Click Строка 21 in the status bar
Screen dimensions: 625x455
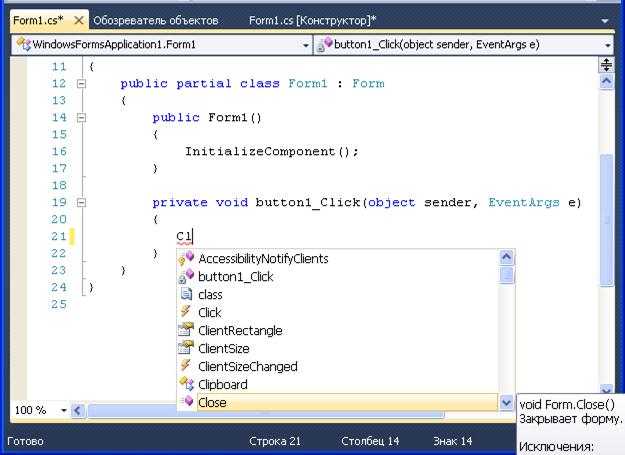(275, 441)
